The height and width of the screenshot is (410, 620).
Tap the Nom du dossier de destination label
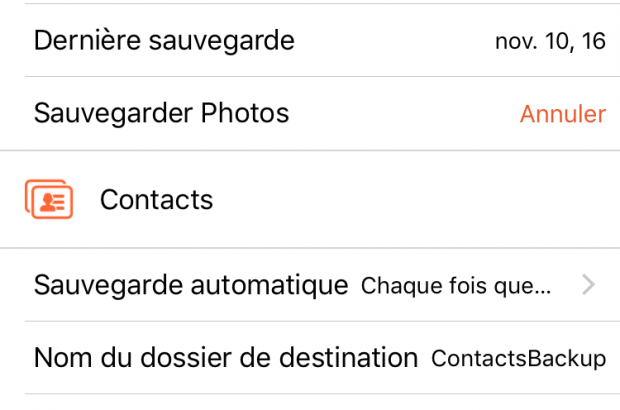click(x=225, y=358)
